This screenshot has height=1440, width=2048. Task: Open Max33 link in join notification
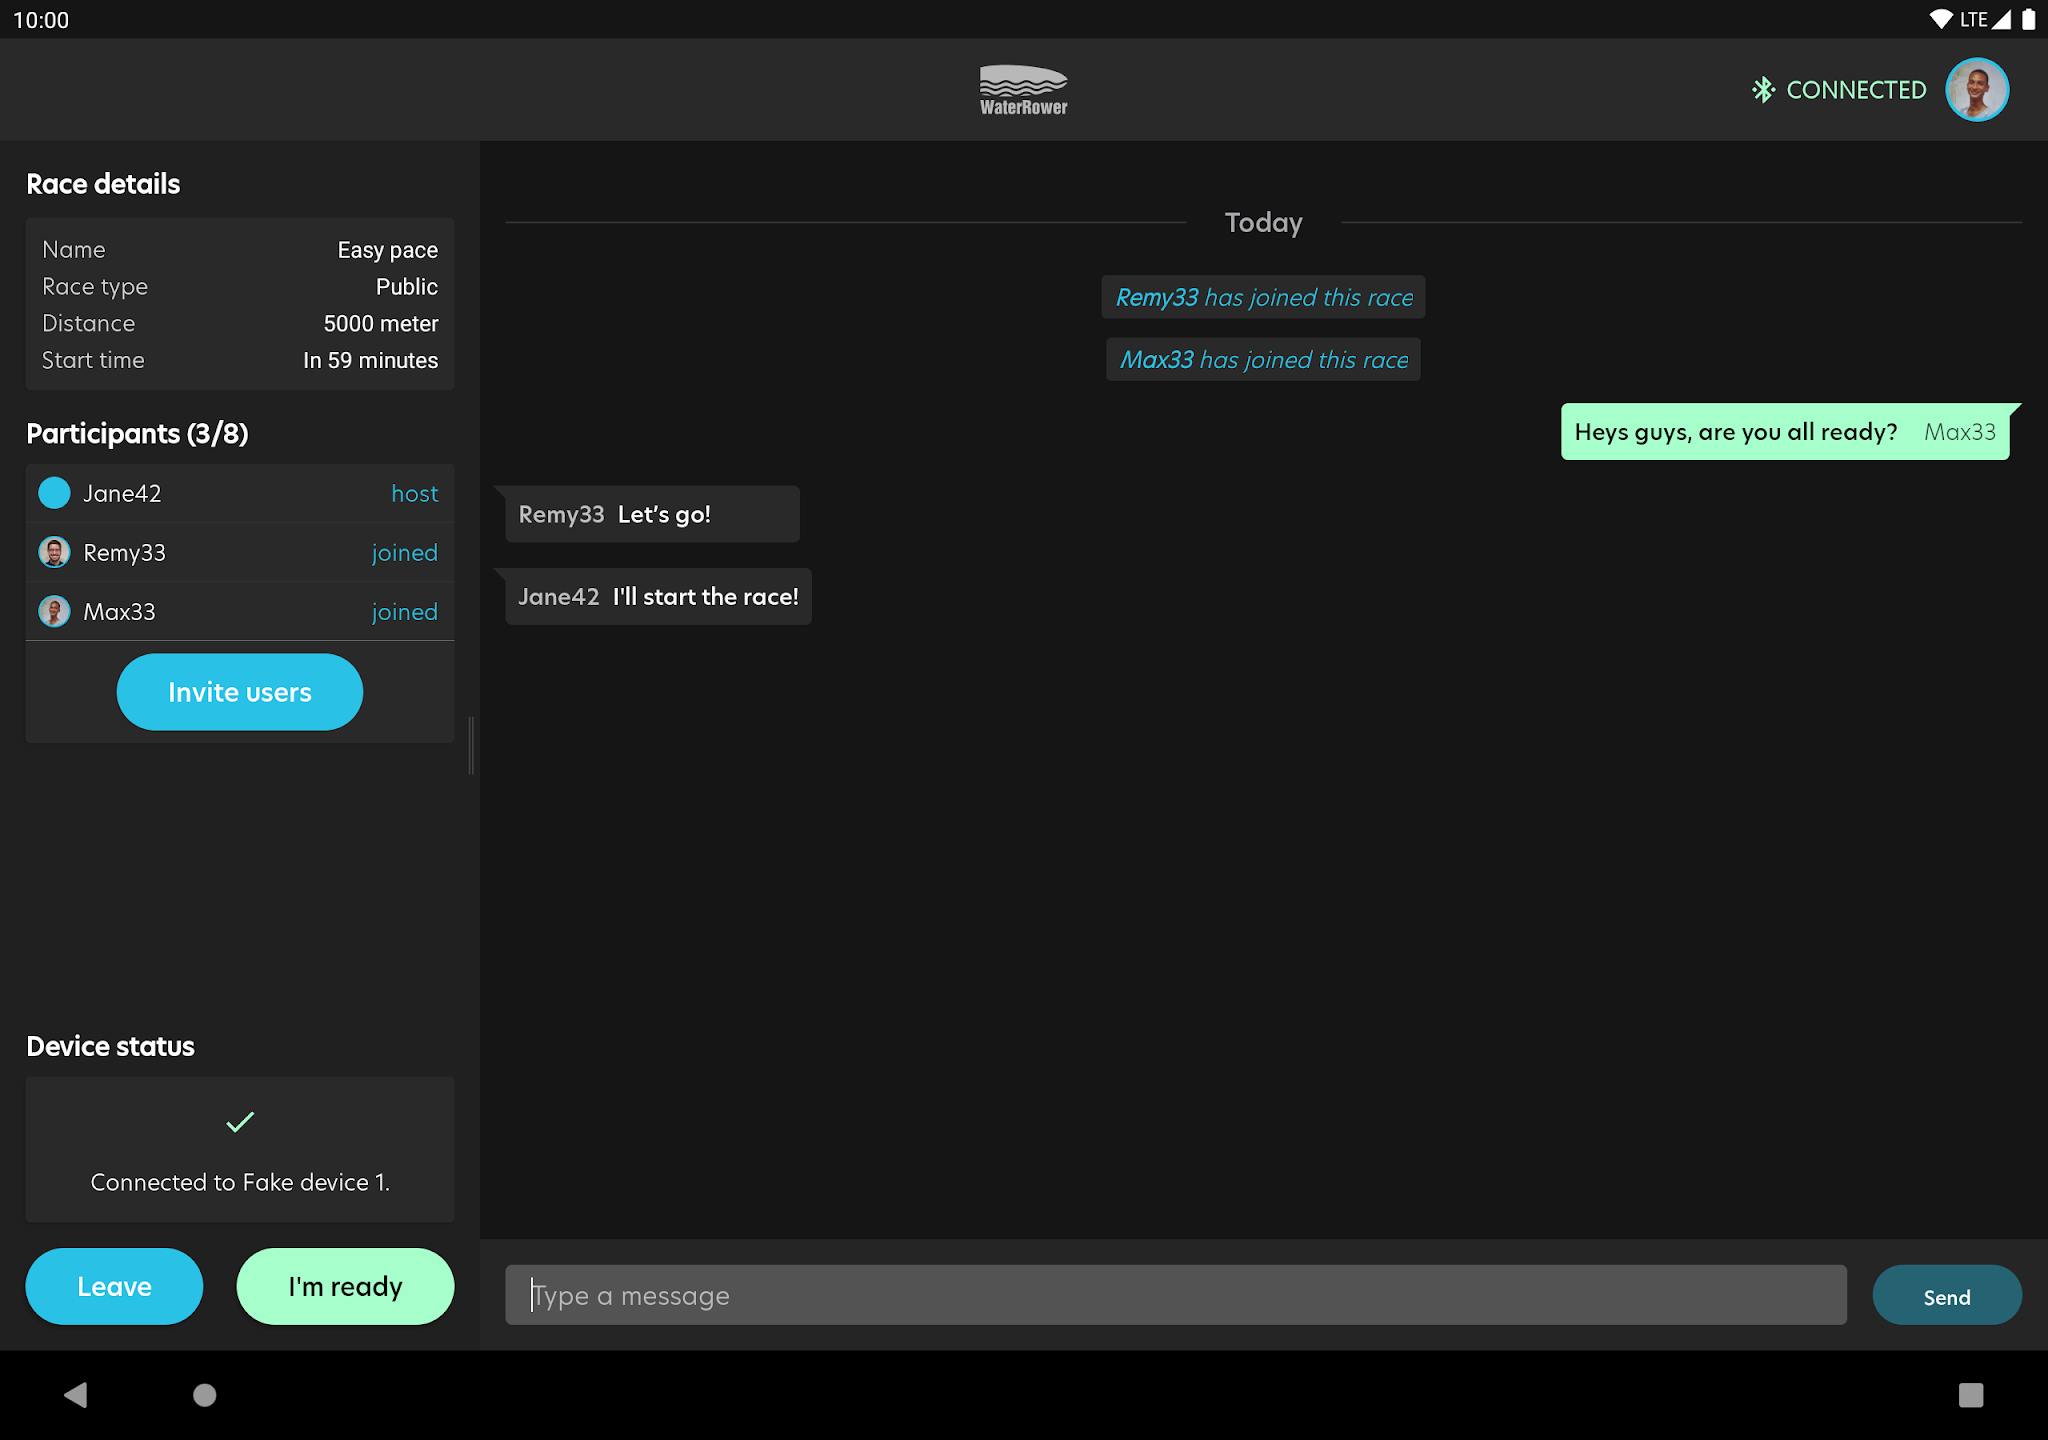tap(1157, 360)
